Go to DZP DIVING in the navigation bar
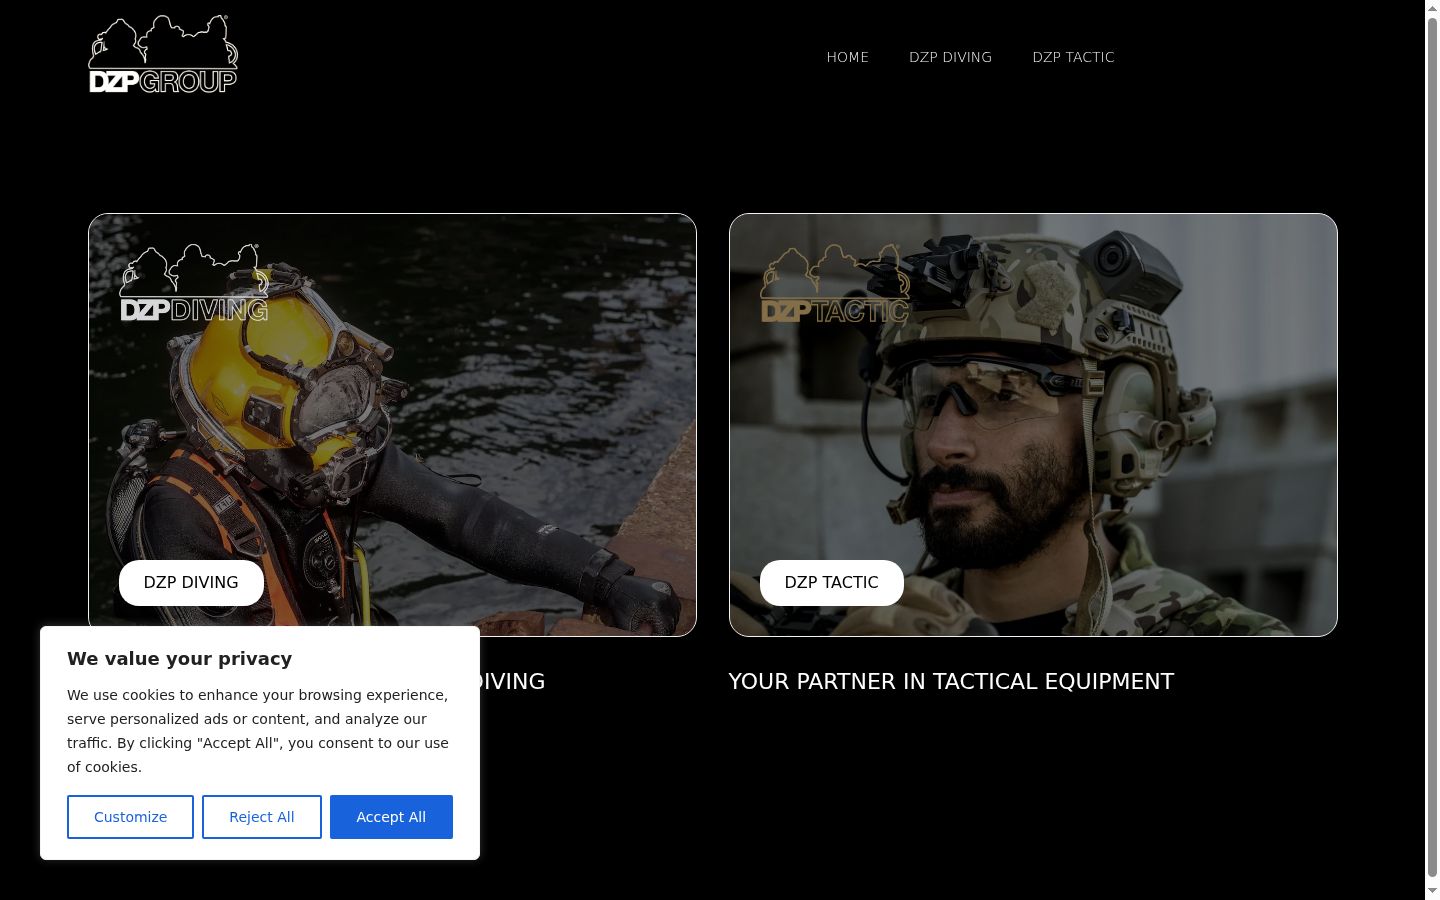Screen dimensions: 1440x900 pyautogui.click(x=950, y=57)
